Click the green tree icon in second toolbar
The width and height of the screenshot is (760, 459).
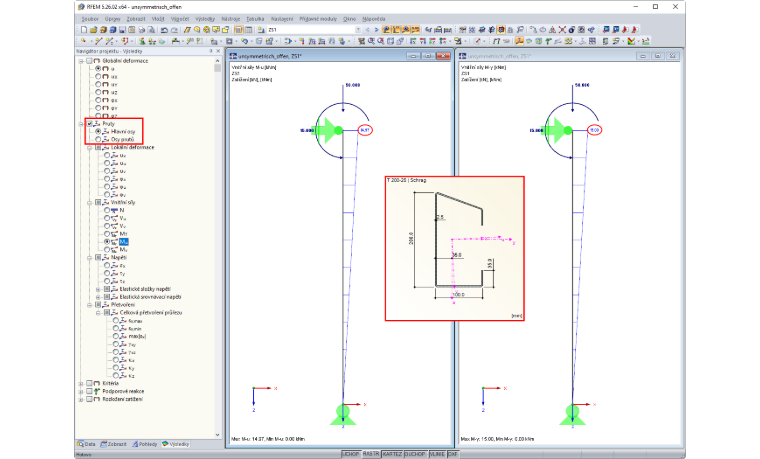(548, 41)
